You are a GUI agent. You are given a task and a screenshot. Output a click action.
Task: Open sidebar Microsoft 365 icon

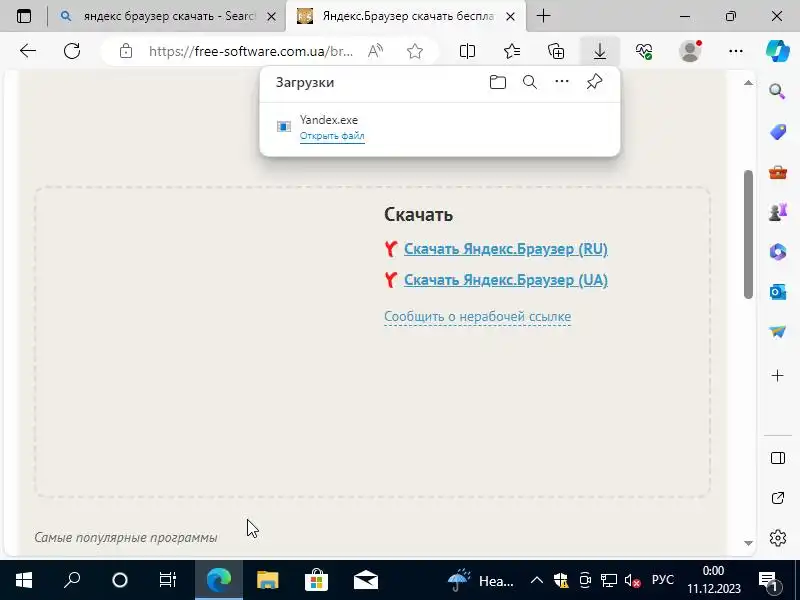tap(778, 252)
